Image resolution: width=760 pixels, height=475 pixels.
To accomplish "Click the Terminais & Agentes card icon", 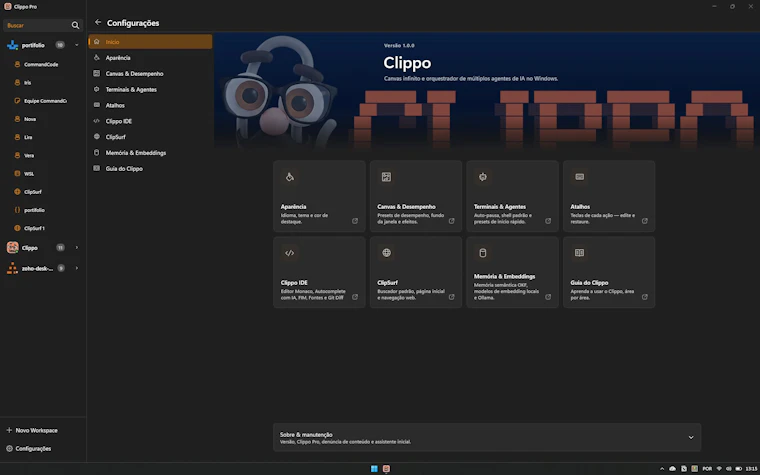I will [483, 177].
